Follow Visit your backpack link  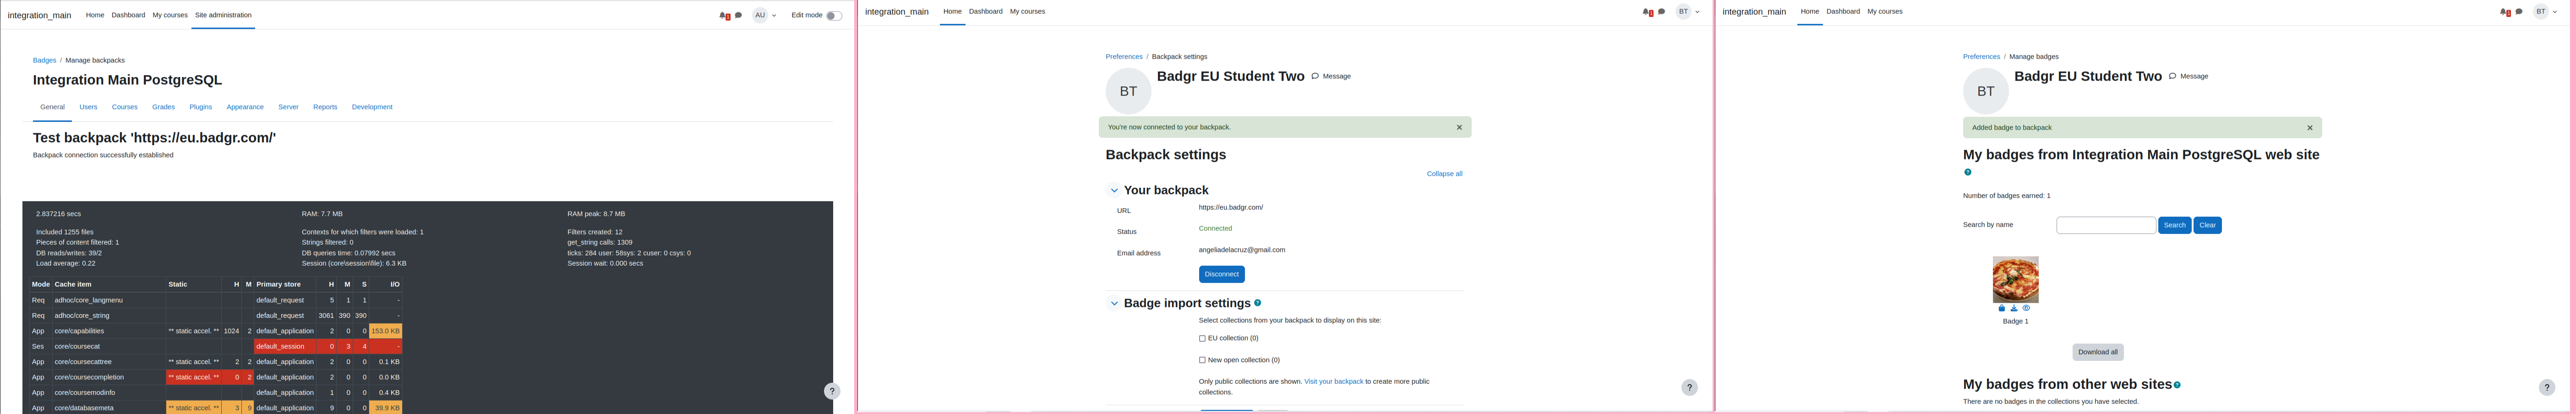[x=1333, y=382]
